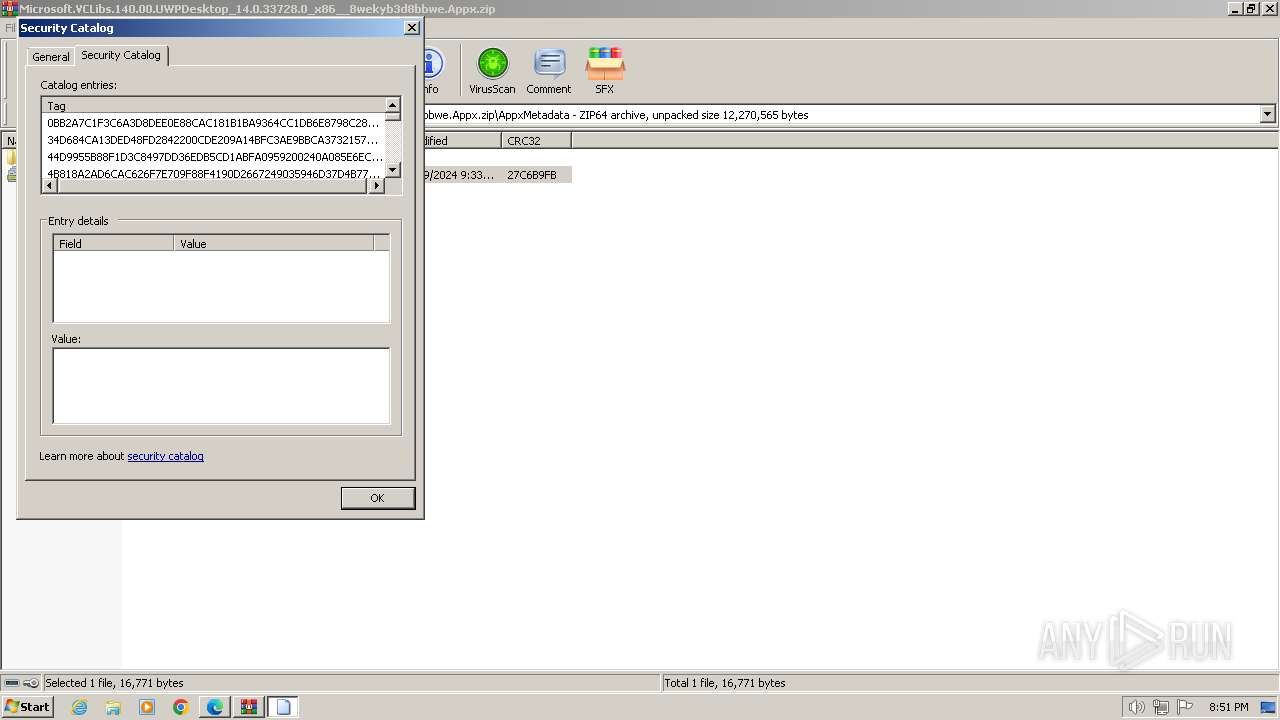Restore the WinRAR window using restore button
The height and width of the screenshot is (720, 1280).
1251,9
